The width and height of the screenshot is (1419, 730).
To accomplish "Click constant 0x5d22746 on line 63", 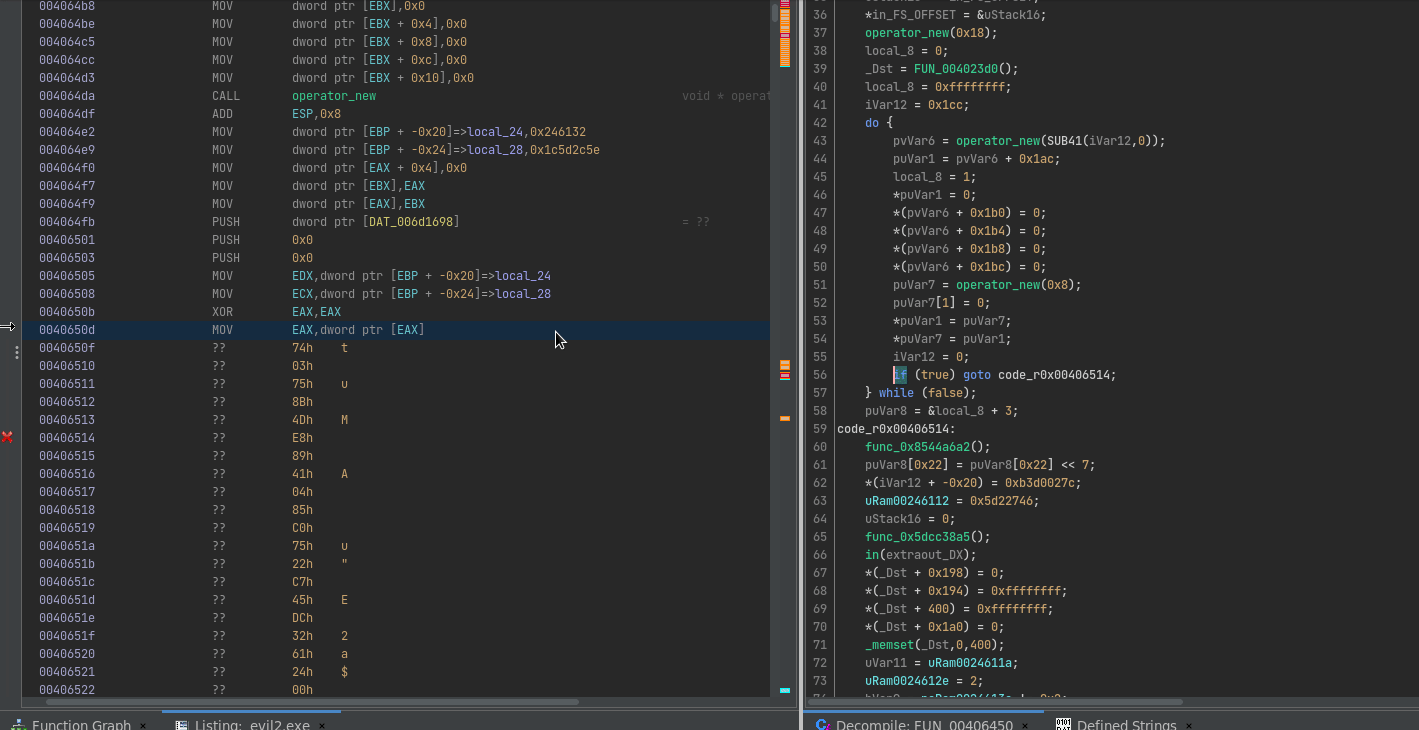I will pyautogui.click(x=1001, y=501).
